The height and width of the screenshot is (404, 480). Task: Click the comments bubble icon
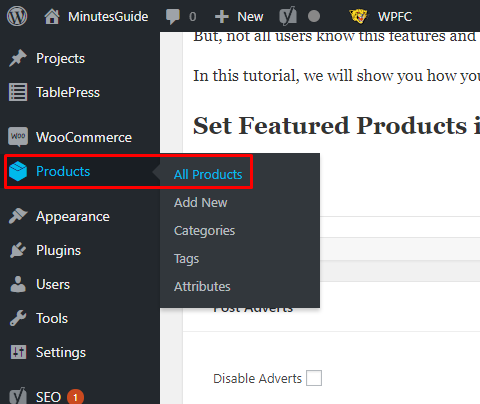(x=173, y=17)
